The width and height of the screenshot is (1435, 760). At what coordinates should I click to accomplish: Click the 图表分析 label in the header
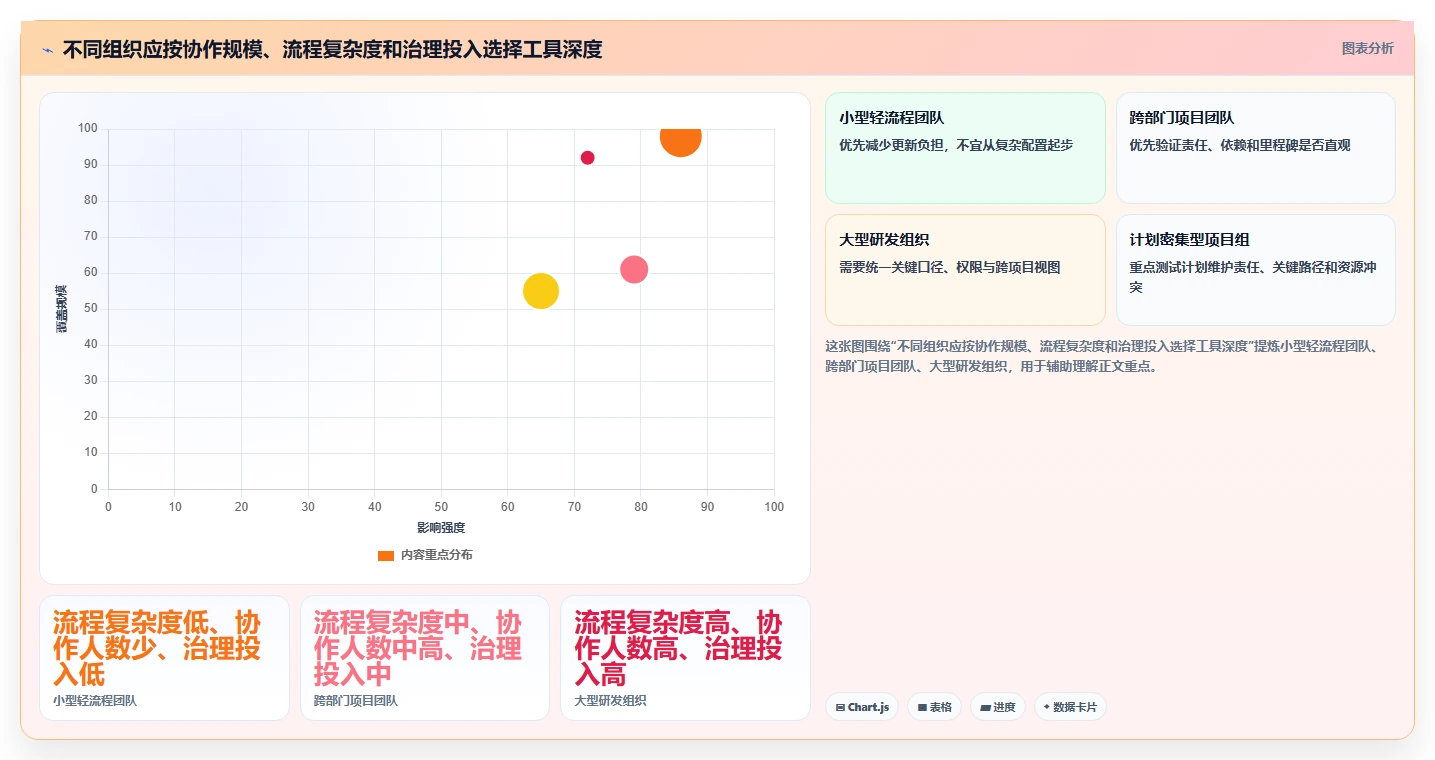[x=1367, y=48]
